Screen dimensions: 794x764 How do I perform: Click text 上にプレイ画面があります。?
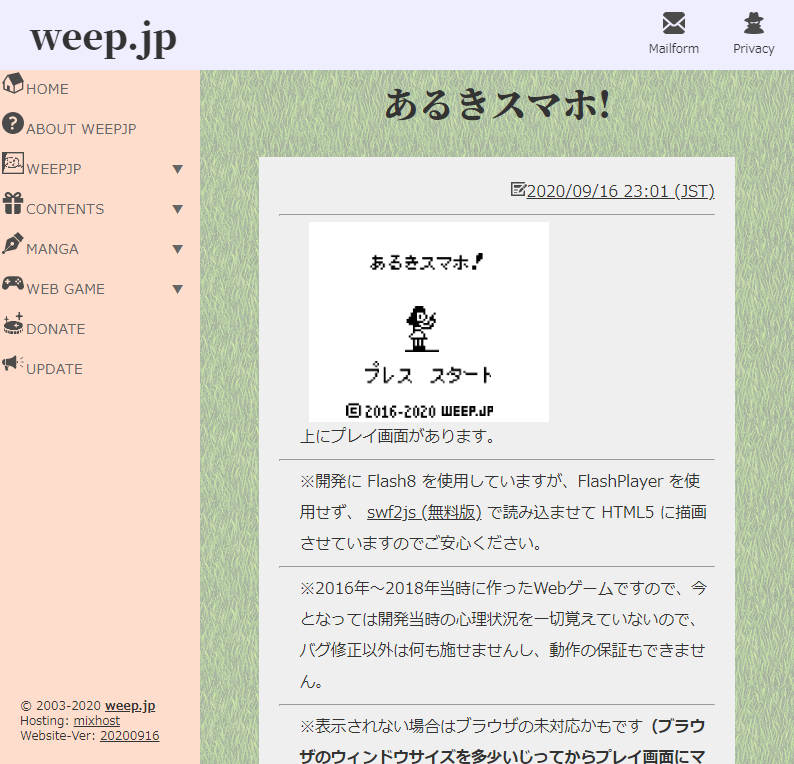399,436
